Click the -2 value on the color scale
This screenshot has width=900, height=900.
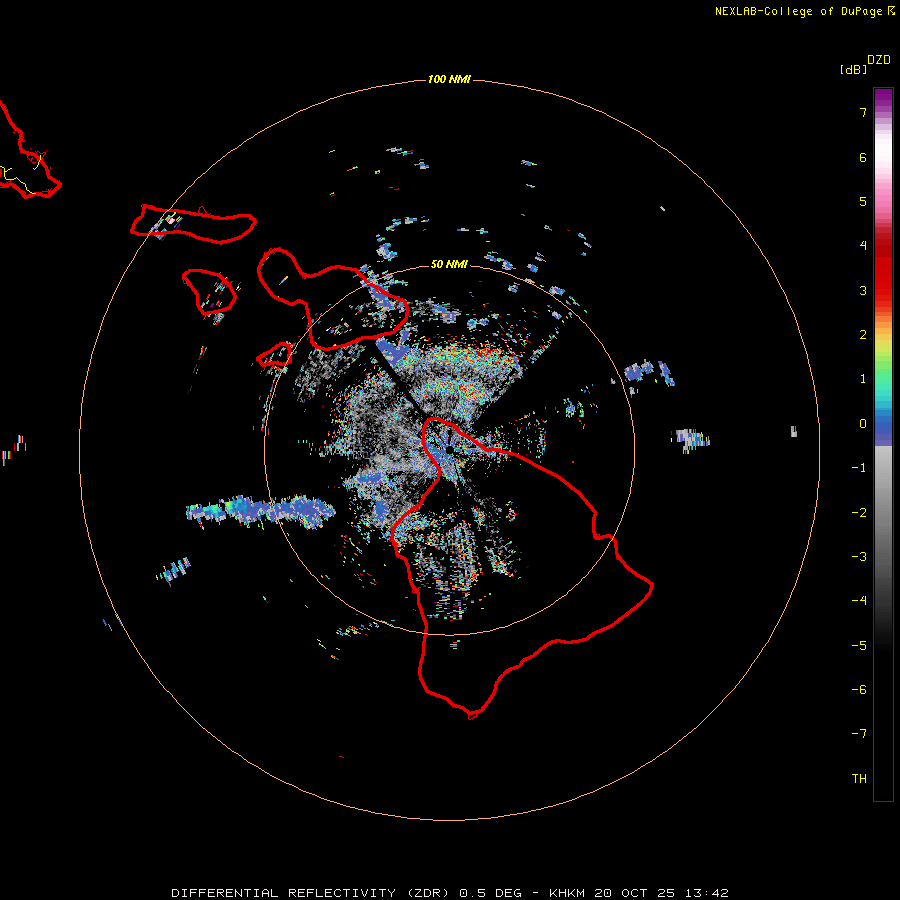pyautogui.click(x=859, y=513)
